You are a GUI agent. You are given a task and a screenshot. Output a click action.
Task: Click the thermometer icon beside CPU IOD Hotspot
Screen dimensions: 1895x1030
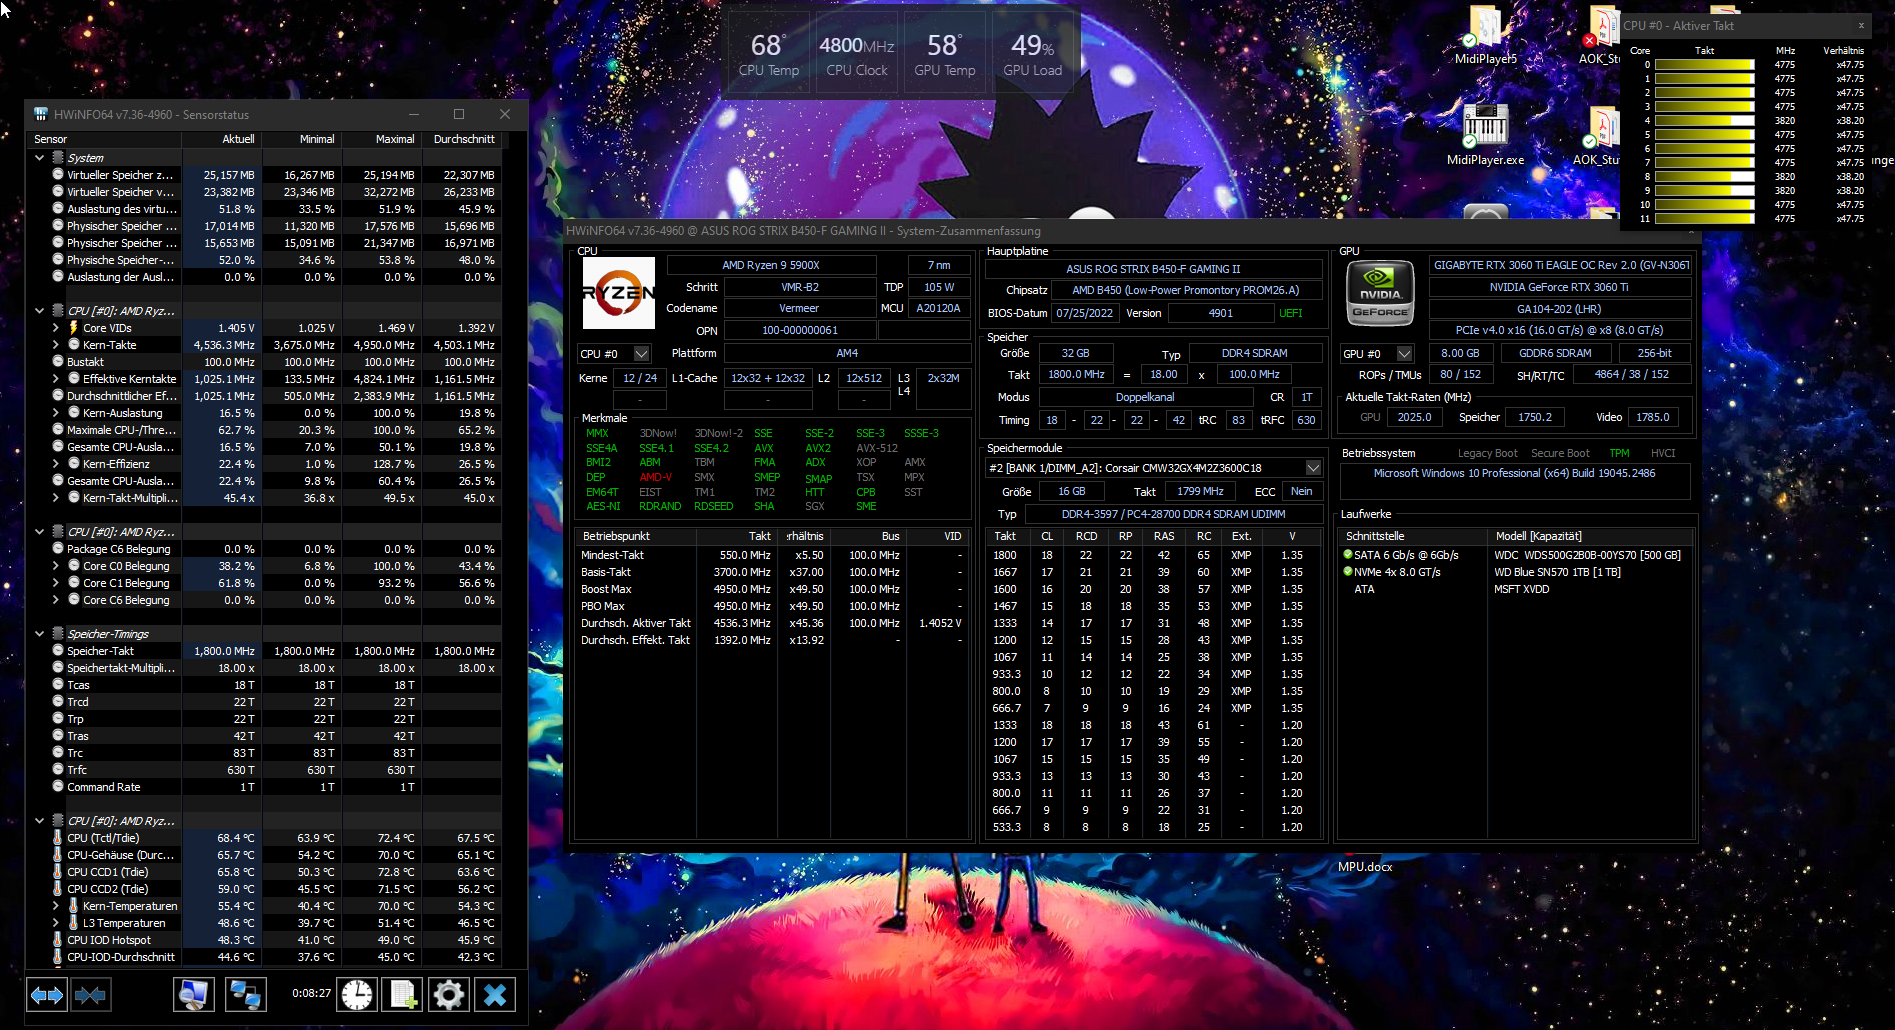(x=57, y=940)
